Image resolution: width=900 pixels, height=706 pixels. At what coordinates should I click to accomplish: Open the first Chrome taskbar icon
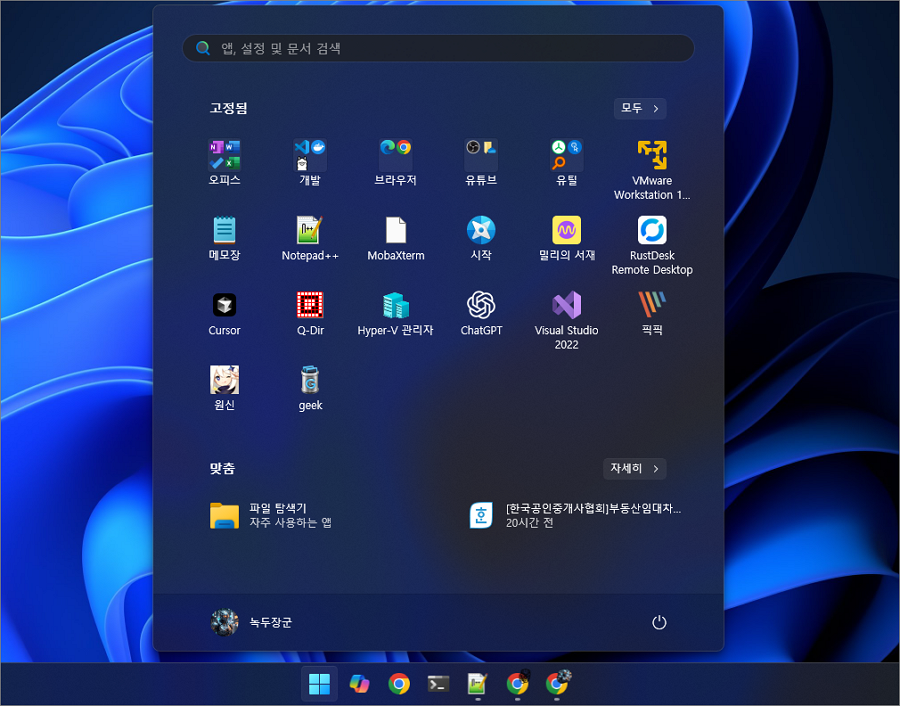pyautogui.click(x=399, y=684)
